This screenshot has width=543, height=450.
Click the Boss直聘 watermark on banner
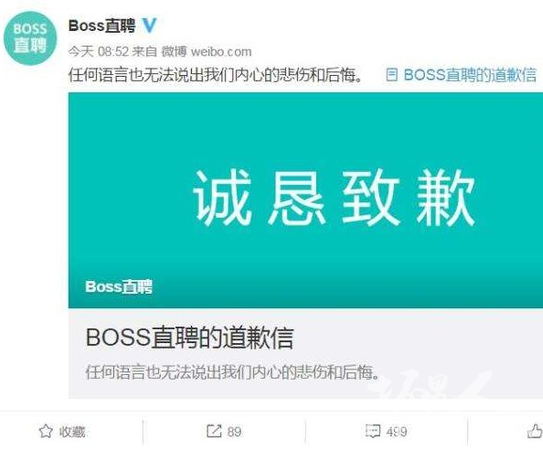119,286
